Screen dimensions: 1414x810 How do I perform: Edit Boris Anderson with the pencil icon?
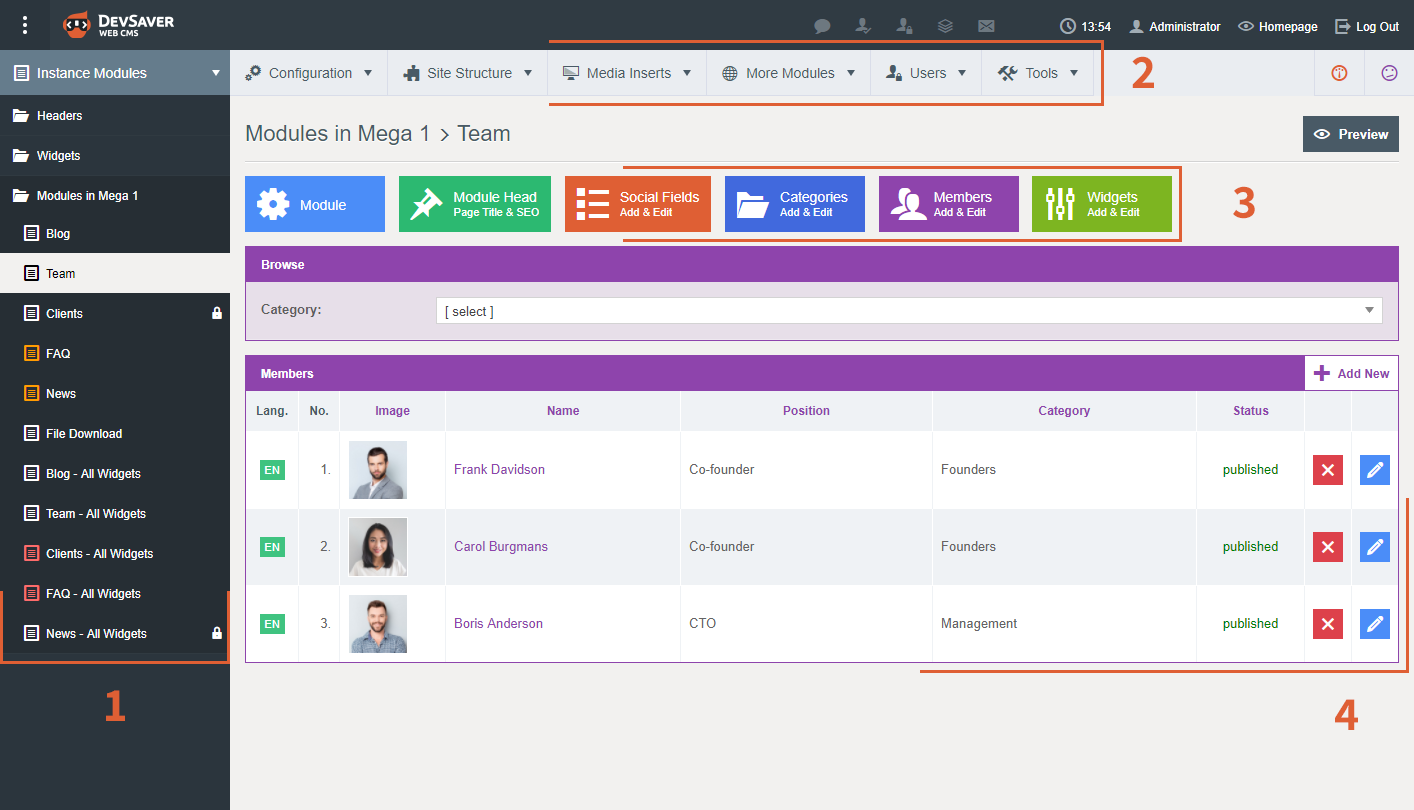(1375, 624)
